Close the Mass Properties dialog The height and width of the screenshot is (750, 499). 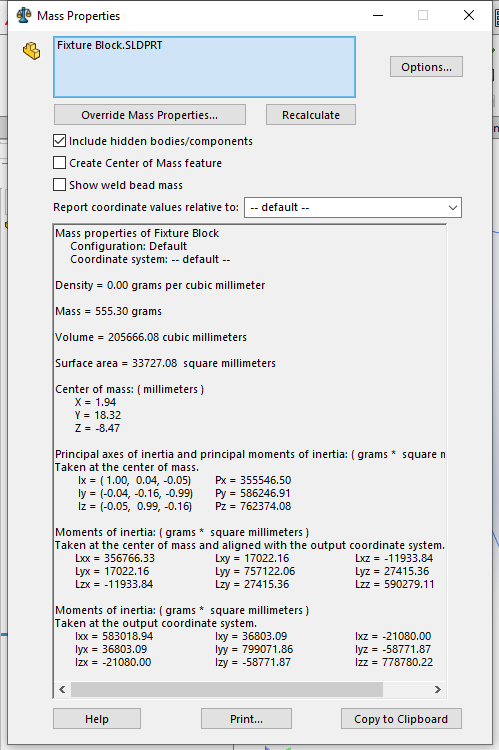469,15
